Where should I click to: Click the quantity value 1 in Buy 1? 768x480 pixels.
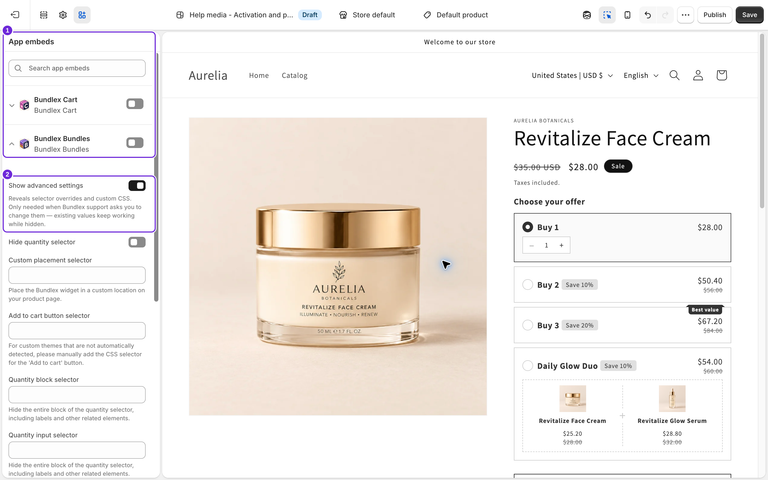[546, 245]
